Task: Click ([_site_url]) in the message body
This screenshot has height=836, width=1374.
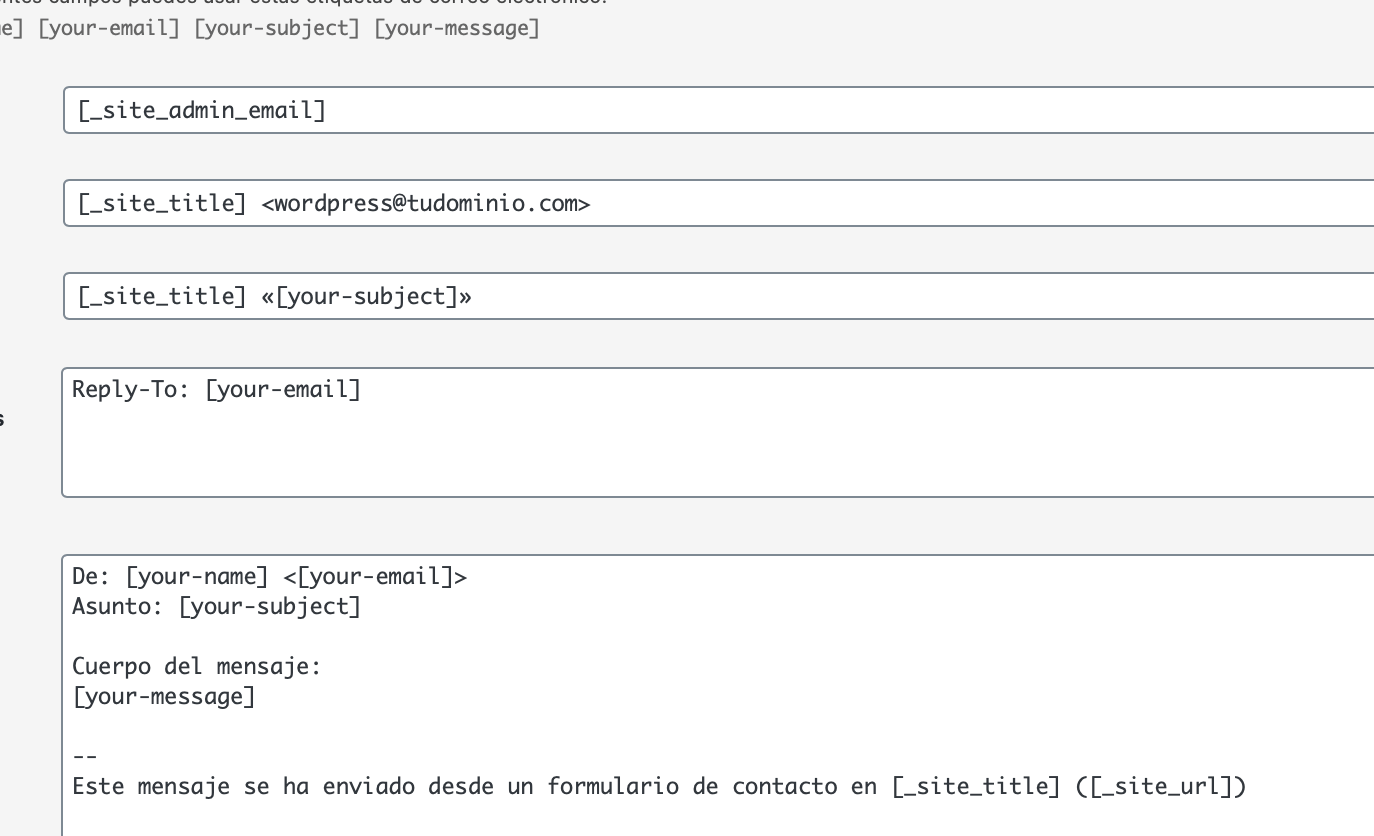Action: click(x=1161, y=787)
